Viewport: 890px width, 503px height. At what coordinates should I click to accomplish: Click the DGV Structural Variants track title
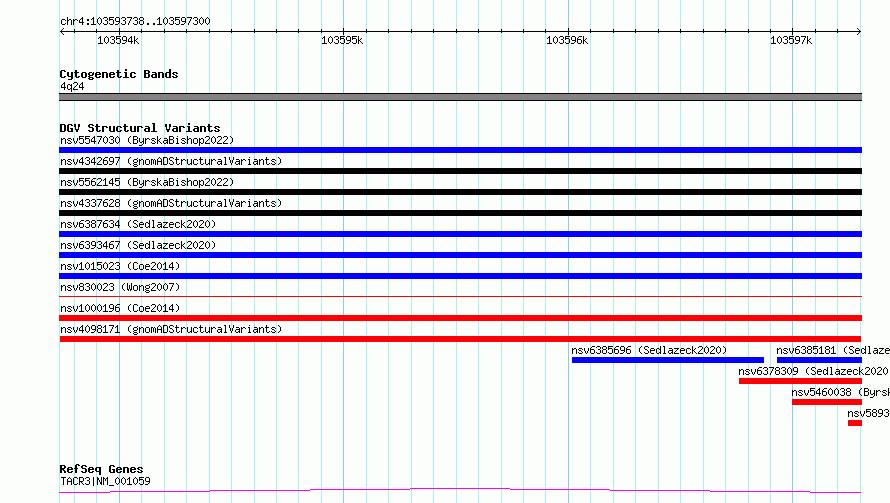(140, 128)
